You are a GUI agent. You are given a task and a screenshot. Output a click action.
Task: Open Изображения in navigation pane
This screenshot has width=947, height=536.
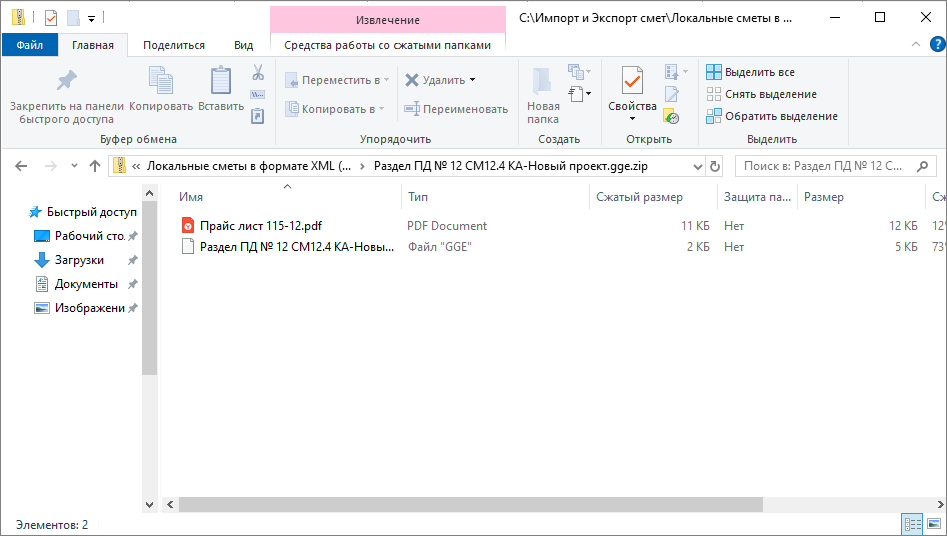pos(86,308)
